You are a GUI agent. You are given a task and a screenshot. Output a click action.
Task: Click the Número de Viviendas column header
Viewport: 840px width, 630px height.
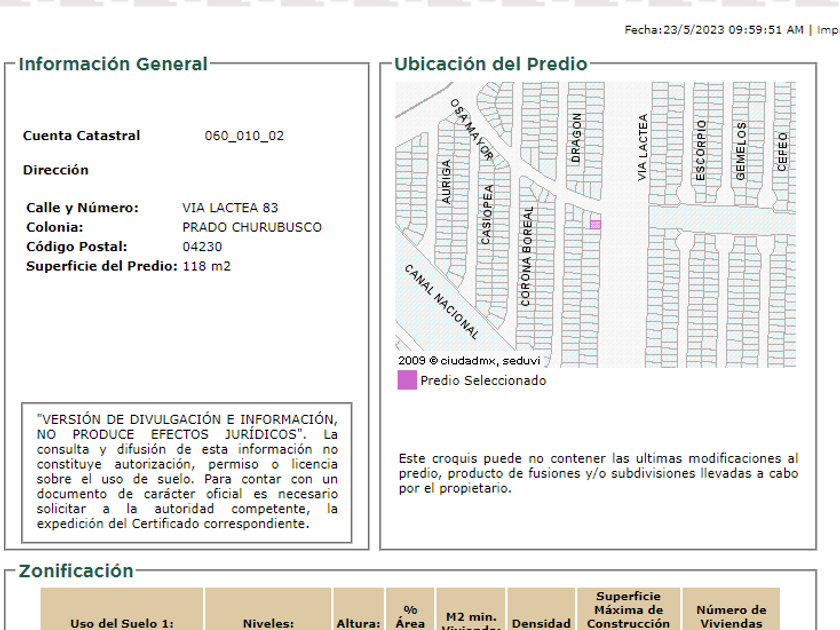coord(731,616)
